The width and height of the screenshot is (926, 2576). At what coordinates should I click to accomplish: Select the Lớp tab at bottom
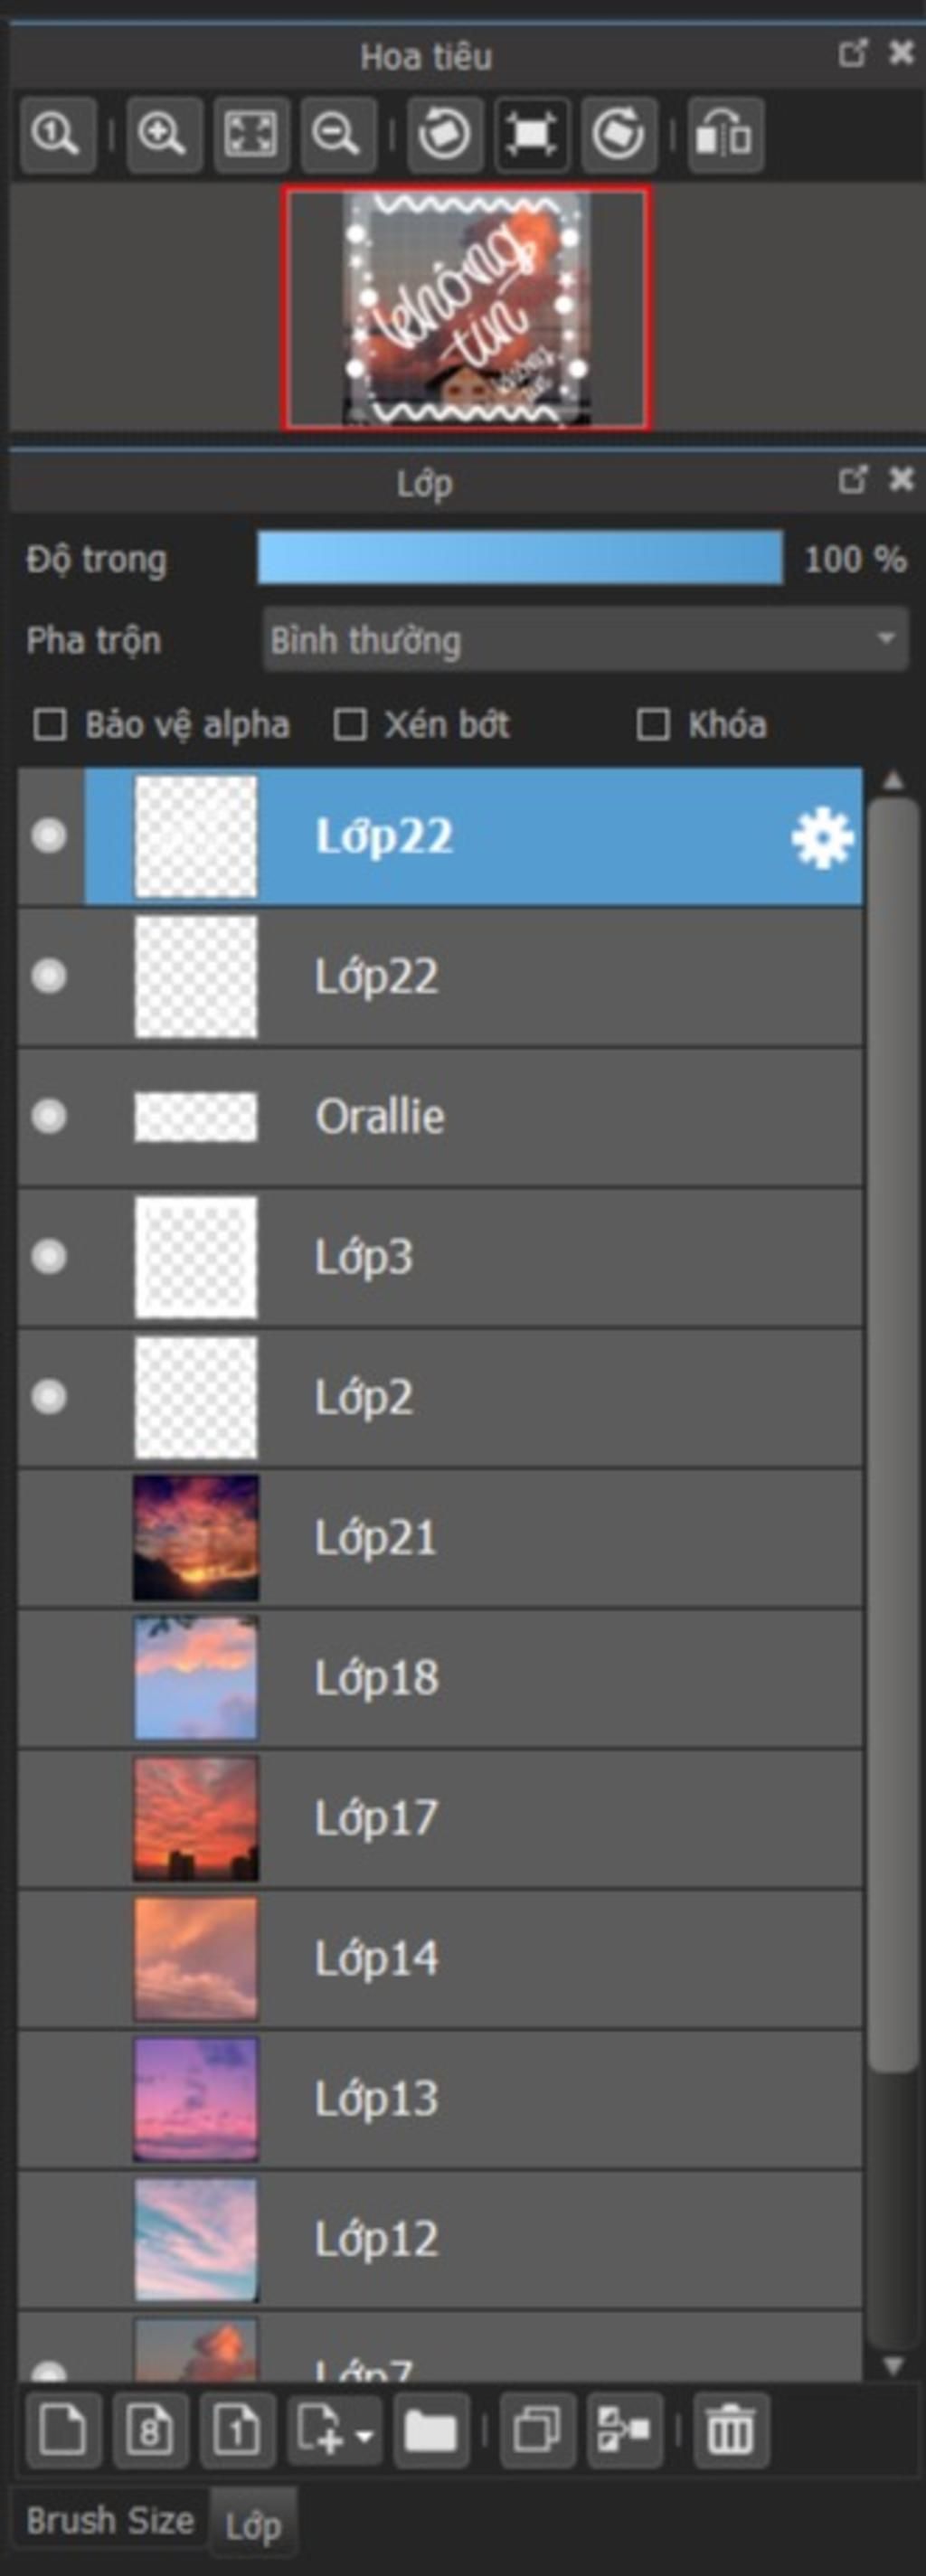coord(253,2526)
